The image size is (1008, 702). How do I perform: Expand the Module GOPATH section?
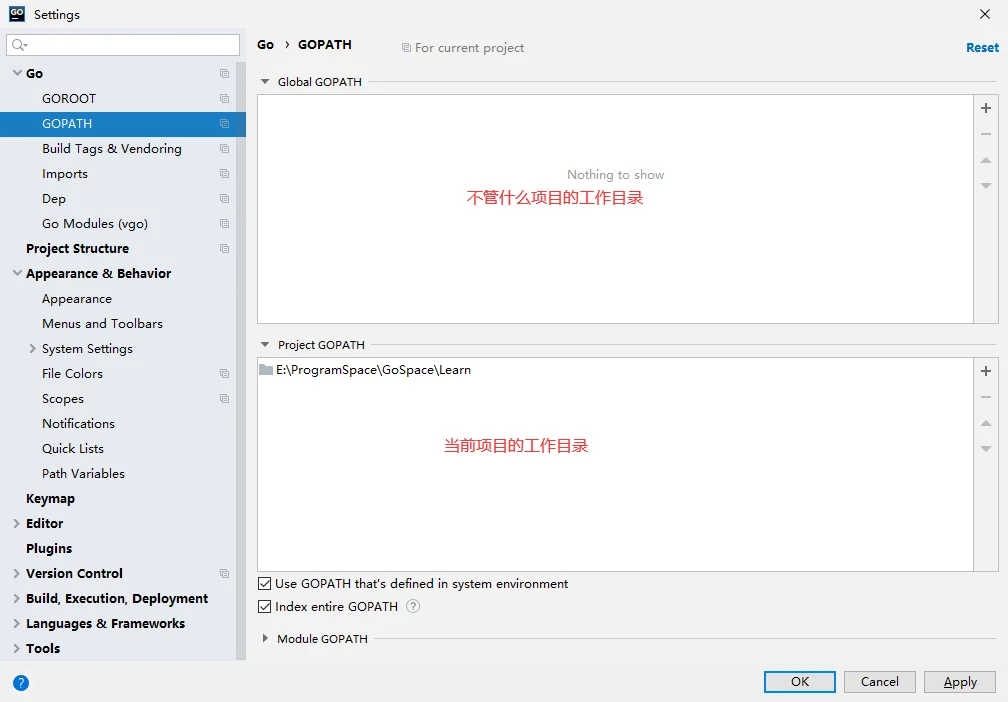(x=265, y=638)
